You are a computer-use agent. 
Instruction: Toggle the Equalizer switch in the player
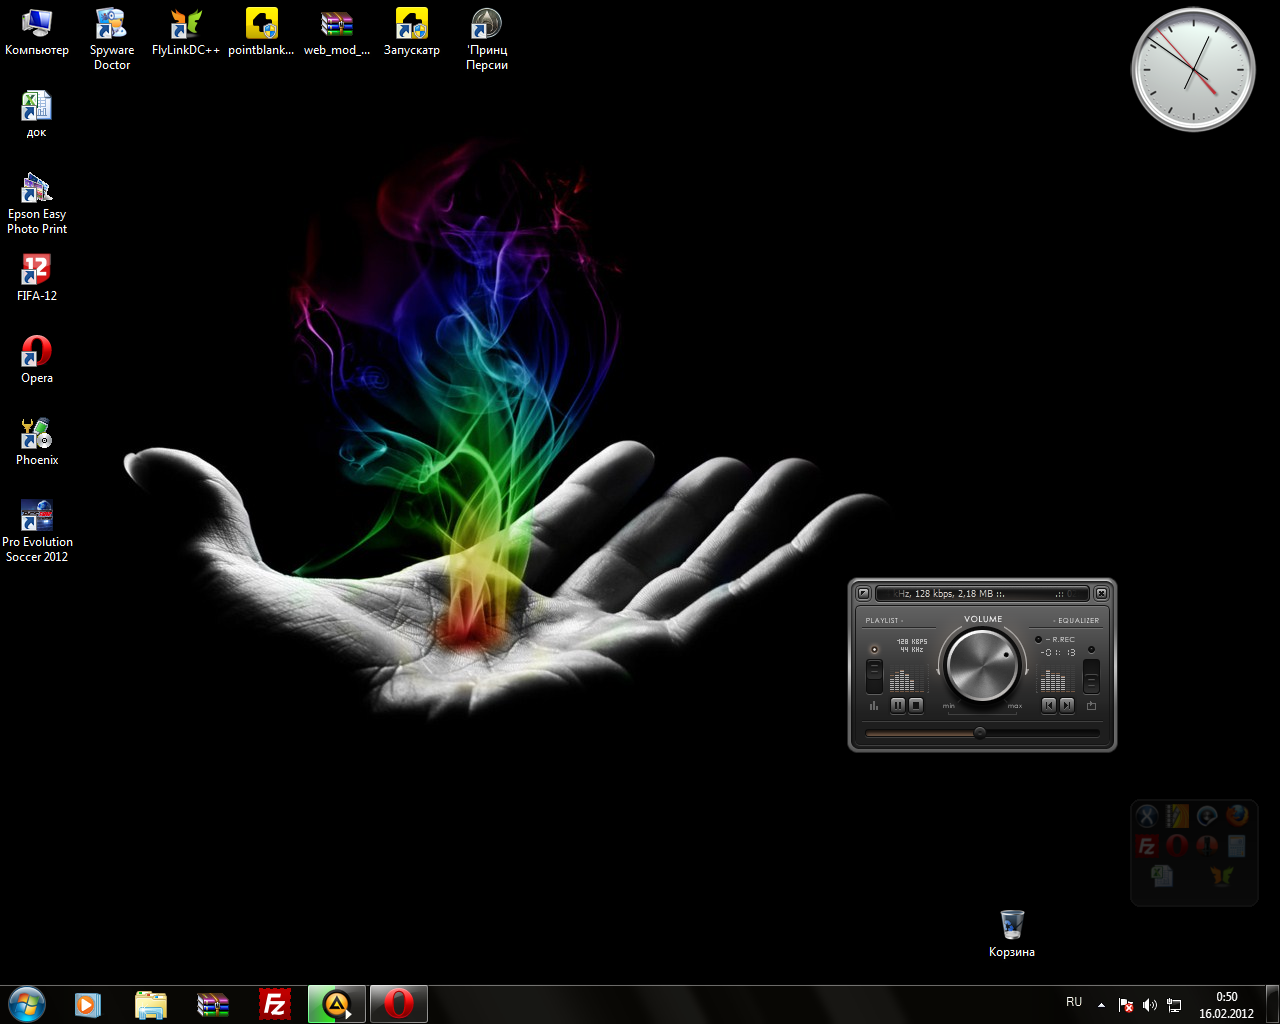(1091, 675)
